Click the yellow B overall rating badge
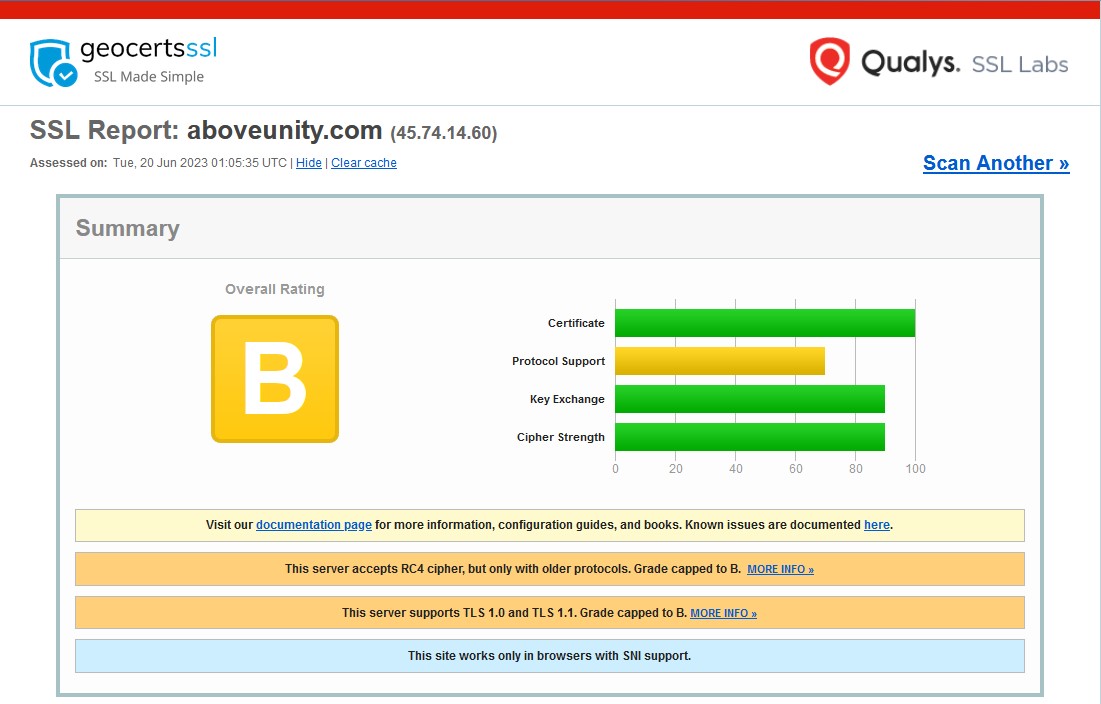The height and width of the screenshot is (704, 1101). point(275,379)
